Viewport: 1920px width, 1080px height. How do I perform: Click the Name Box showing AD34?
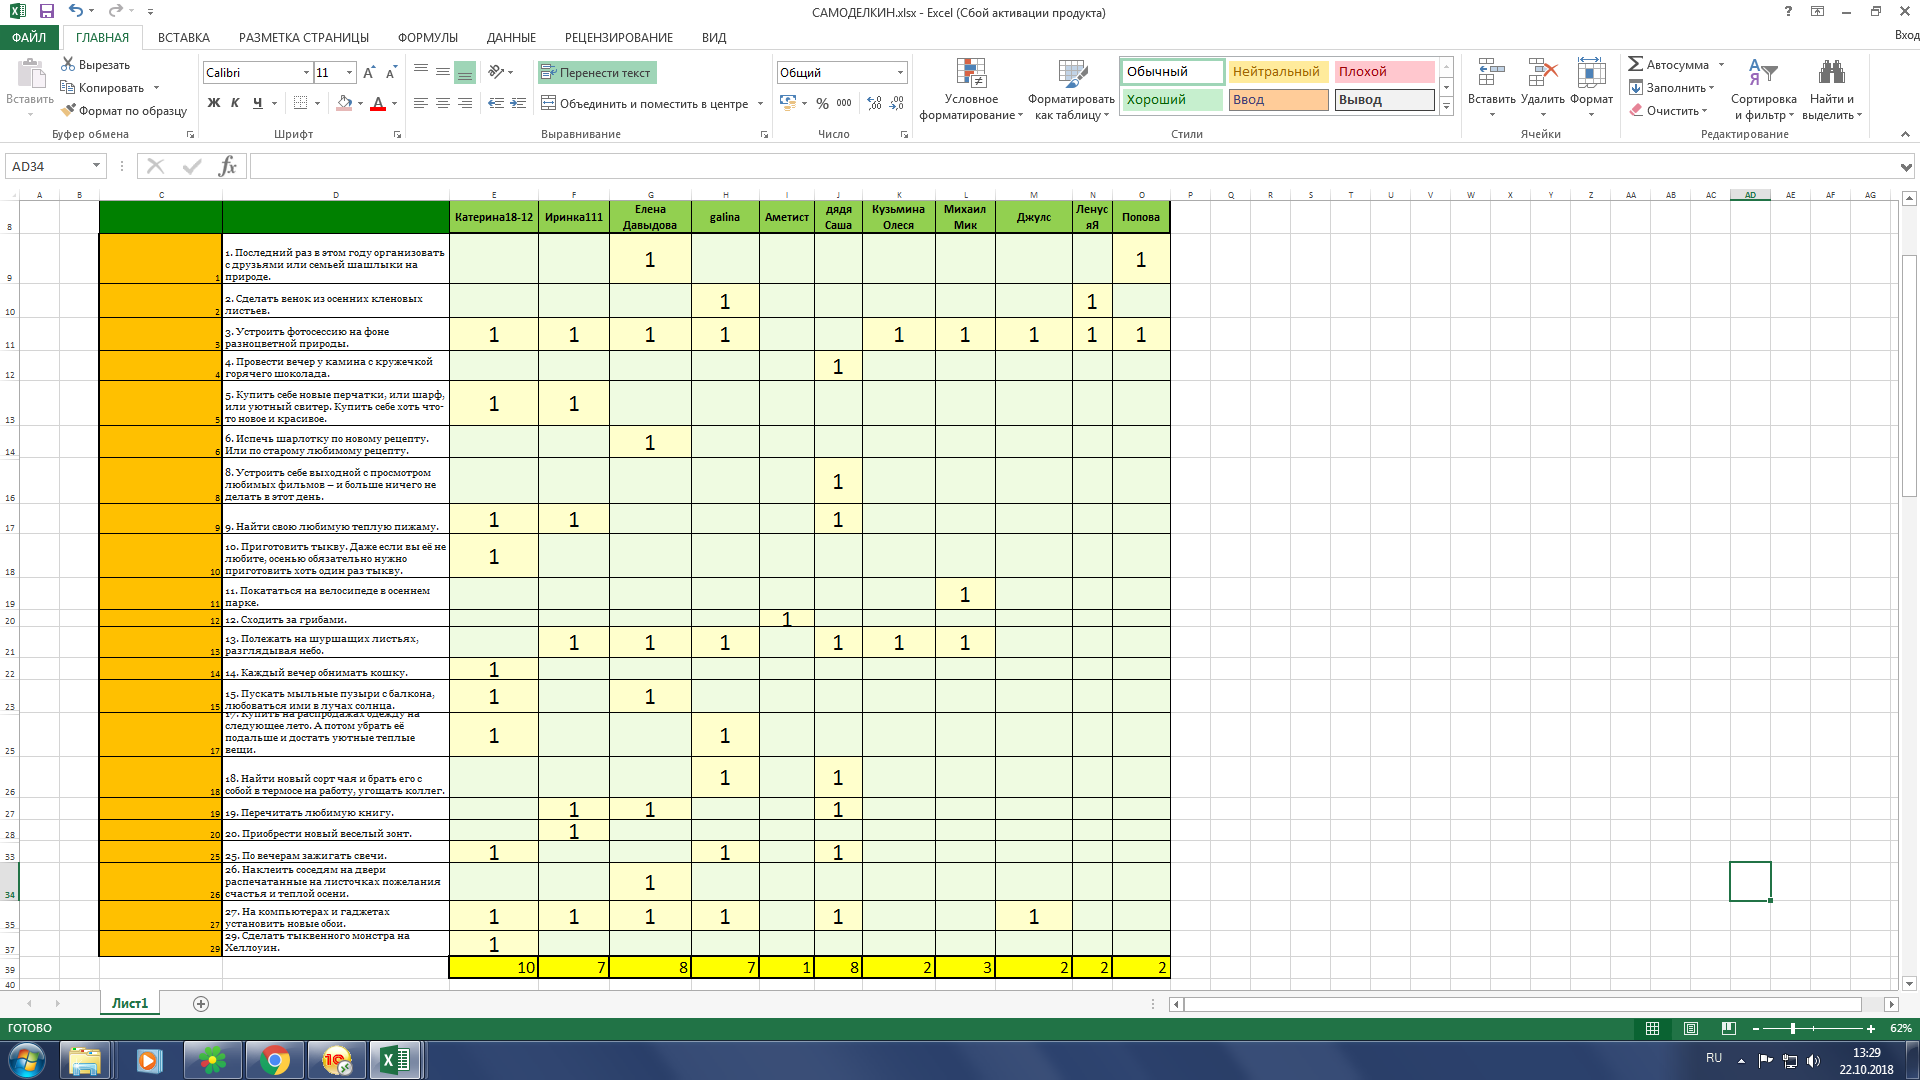[x=55, y=166]
